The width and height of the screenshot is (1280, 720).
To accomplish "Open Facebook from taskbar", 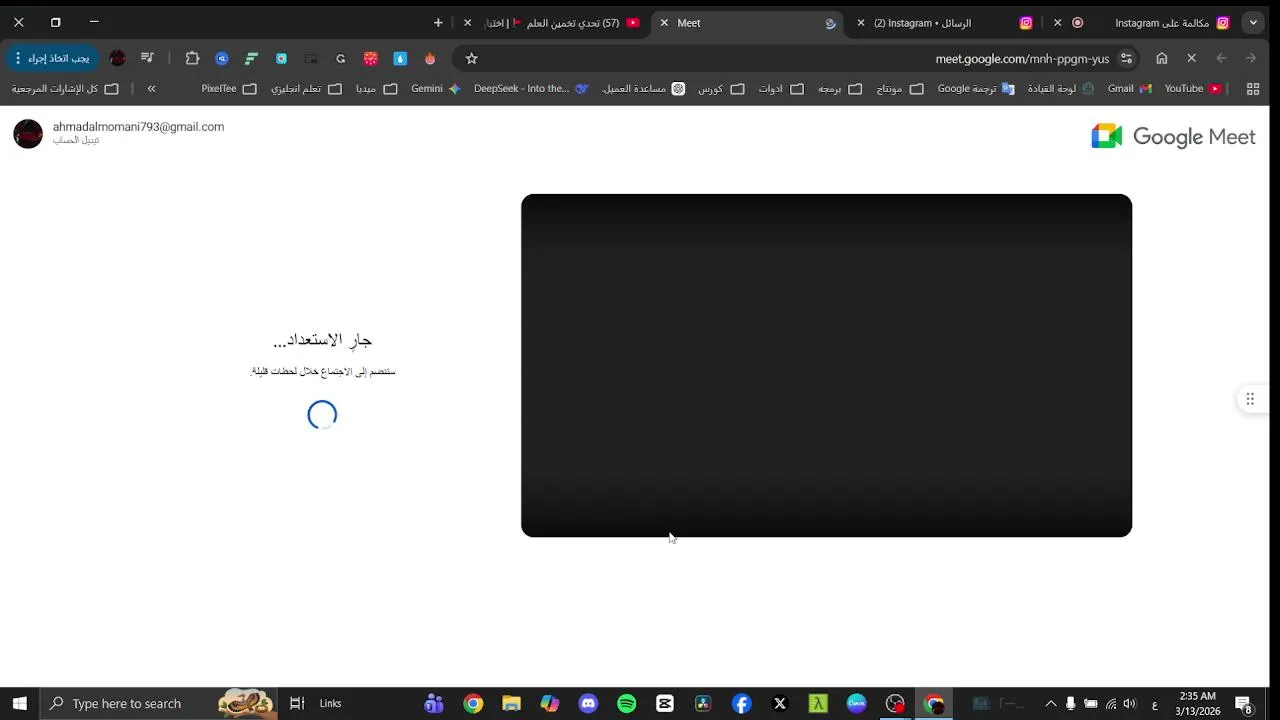I will coord(741,703).
